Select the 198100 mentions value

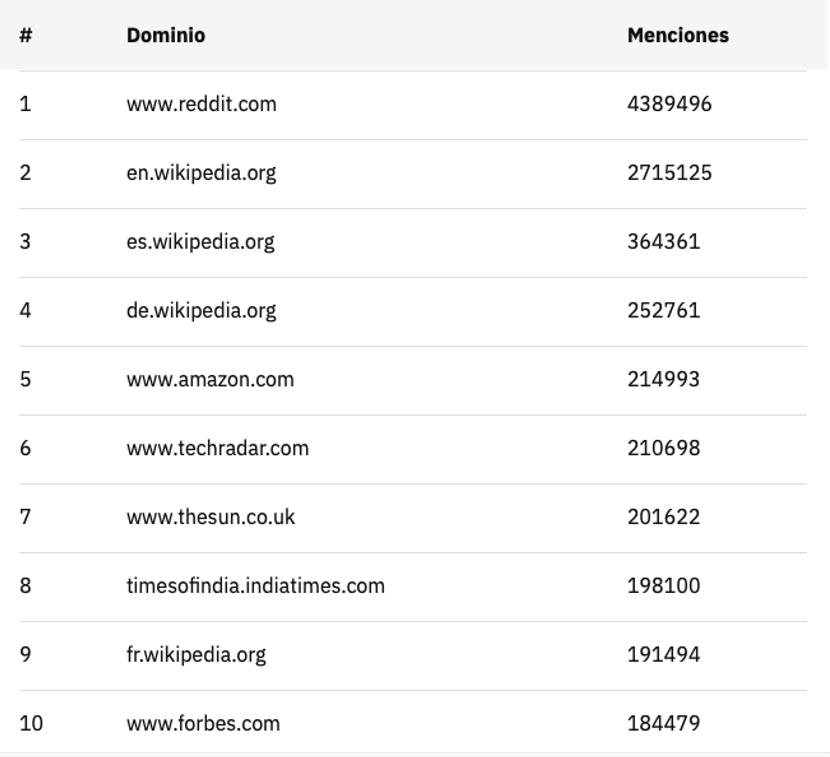click(x=663, y=586)
